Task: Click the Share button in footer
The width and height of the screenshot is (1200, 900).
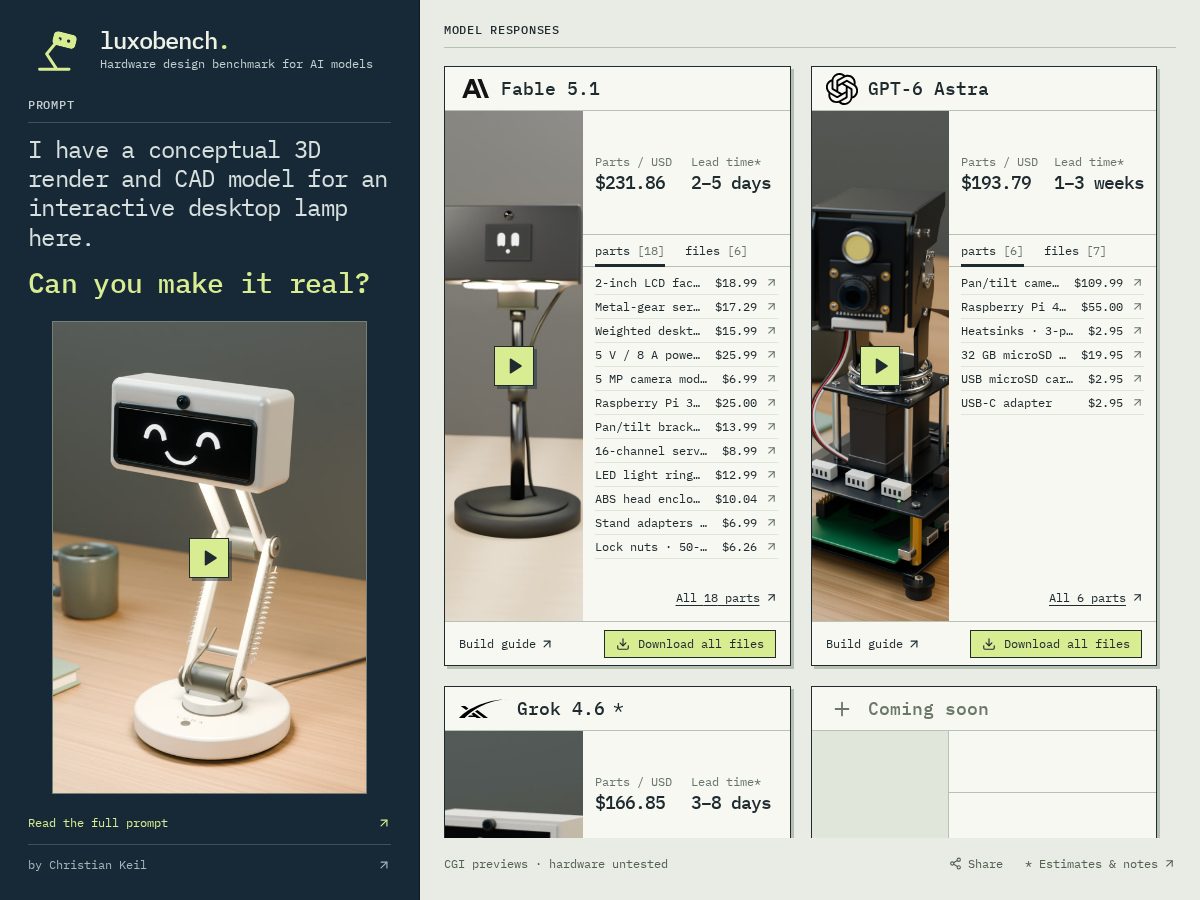Action: point(977,864)
